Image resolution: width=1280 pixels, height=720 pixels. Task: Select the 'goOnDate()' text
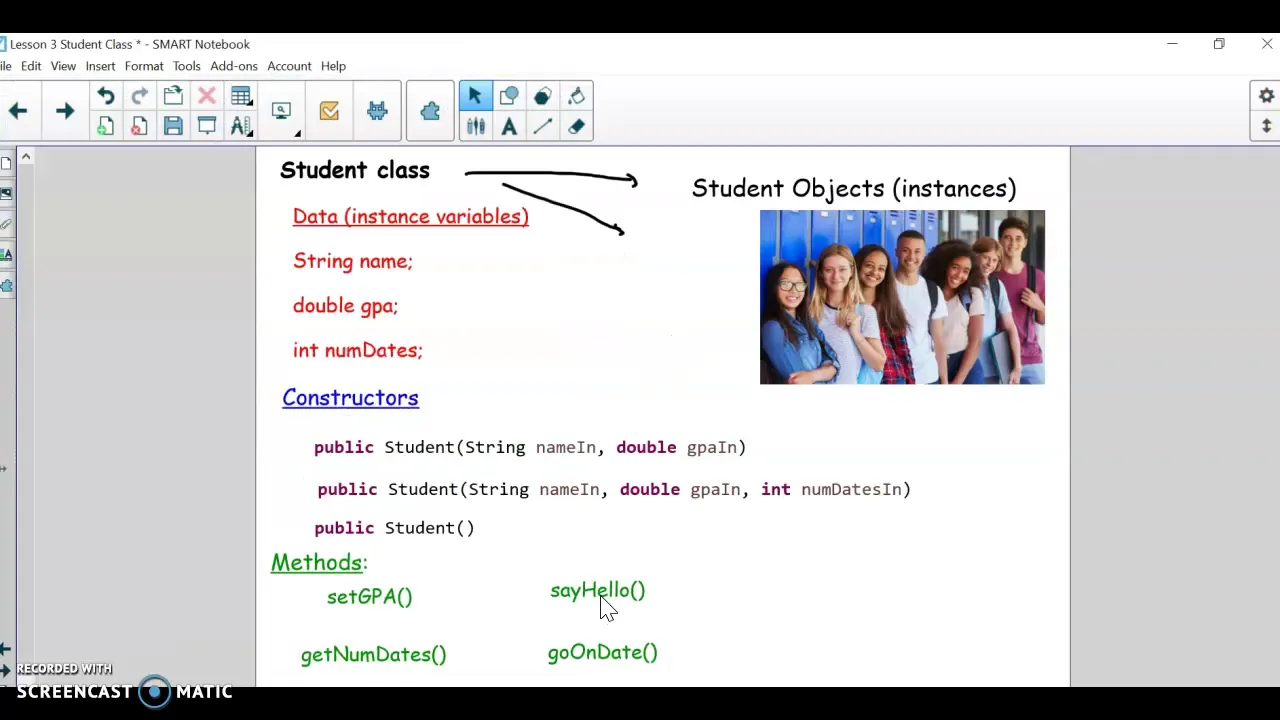point(603,653)
